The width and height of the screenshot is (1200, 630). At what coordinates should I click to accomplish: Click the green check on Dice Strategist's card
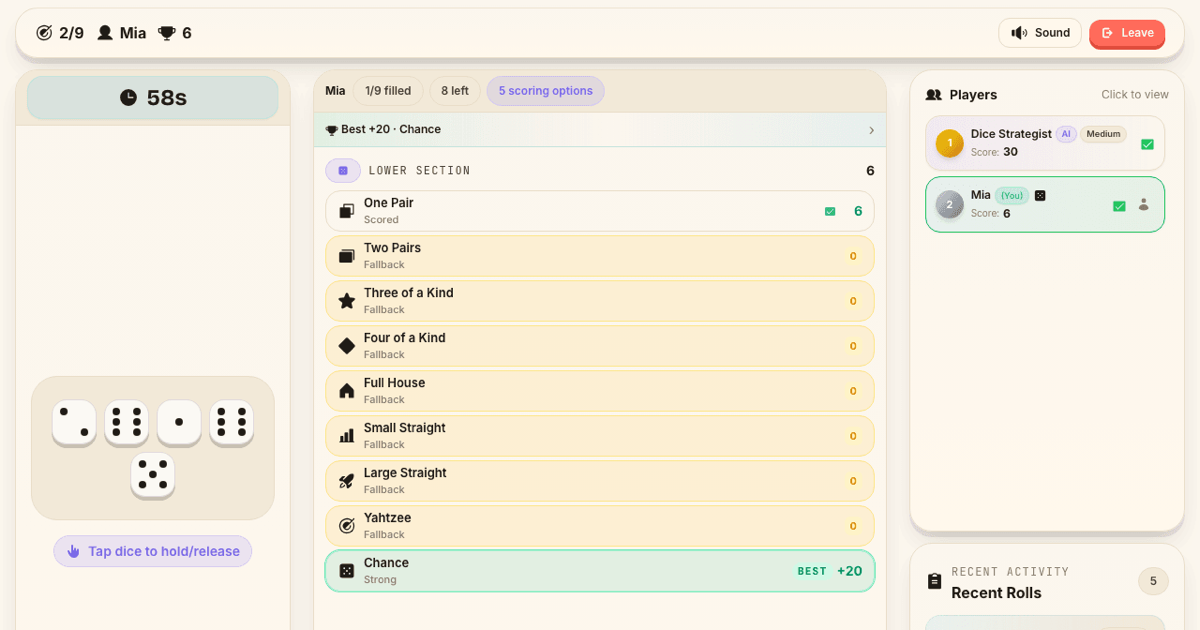tap(1147, 144)
